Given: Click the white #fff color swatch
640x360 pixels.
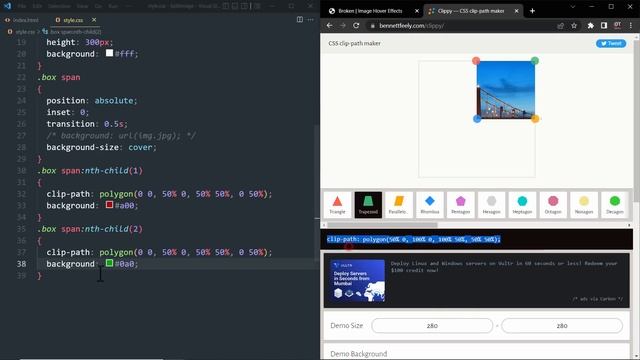Looking at the screenshot, I should (x=109, y=53).
